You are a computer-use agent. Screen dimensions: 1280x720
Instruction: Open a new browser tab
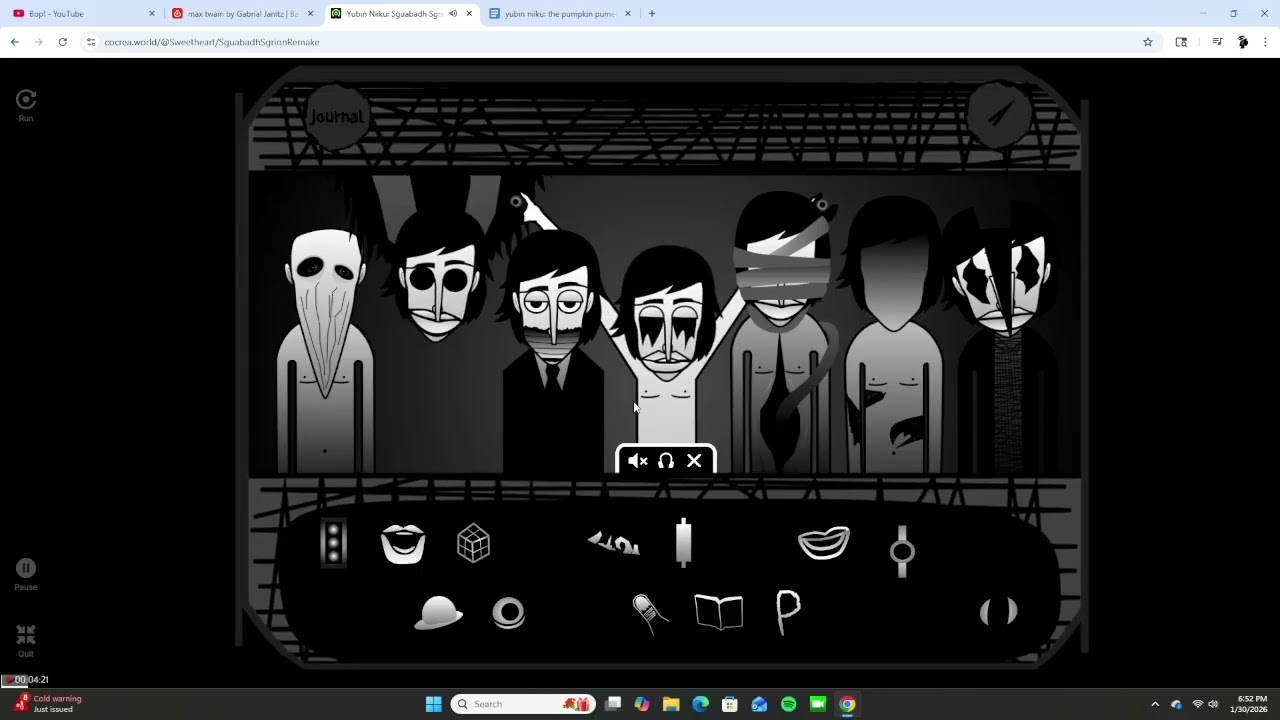coord(652,14)
